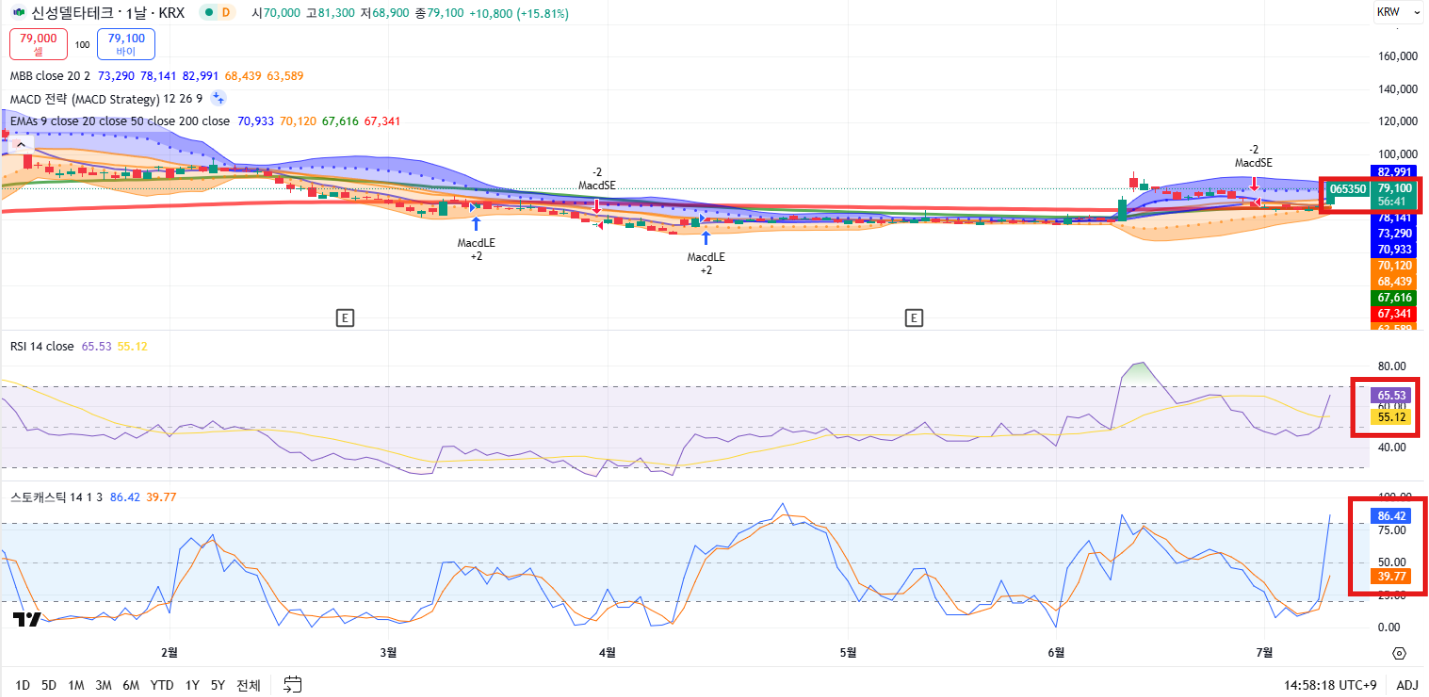Viewport: 1429px width, 697px height.
Task: Click the 79,100 바이 buy button
Action: pos(126,44)
